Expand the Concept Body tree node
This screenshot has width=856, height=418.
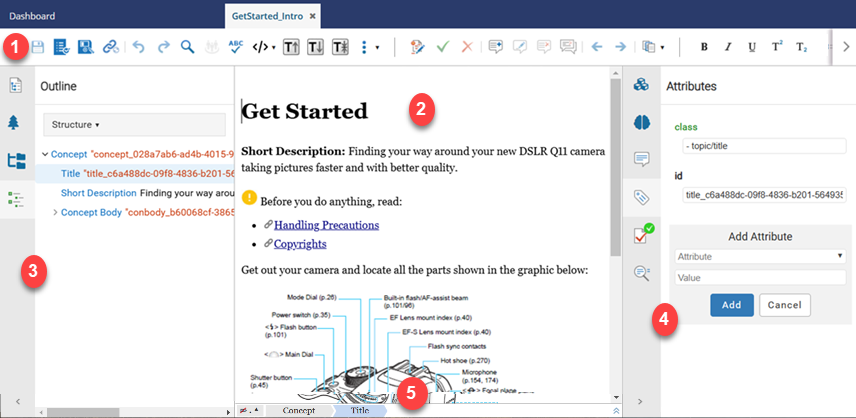[55, 211]
